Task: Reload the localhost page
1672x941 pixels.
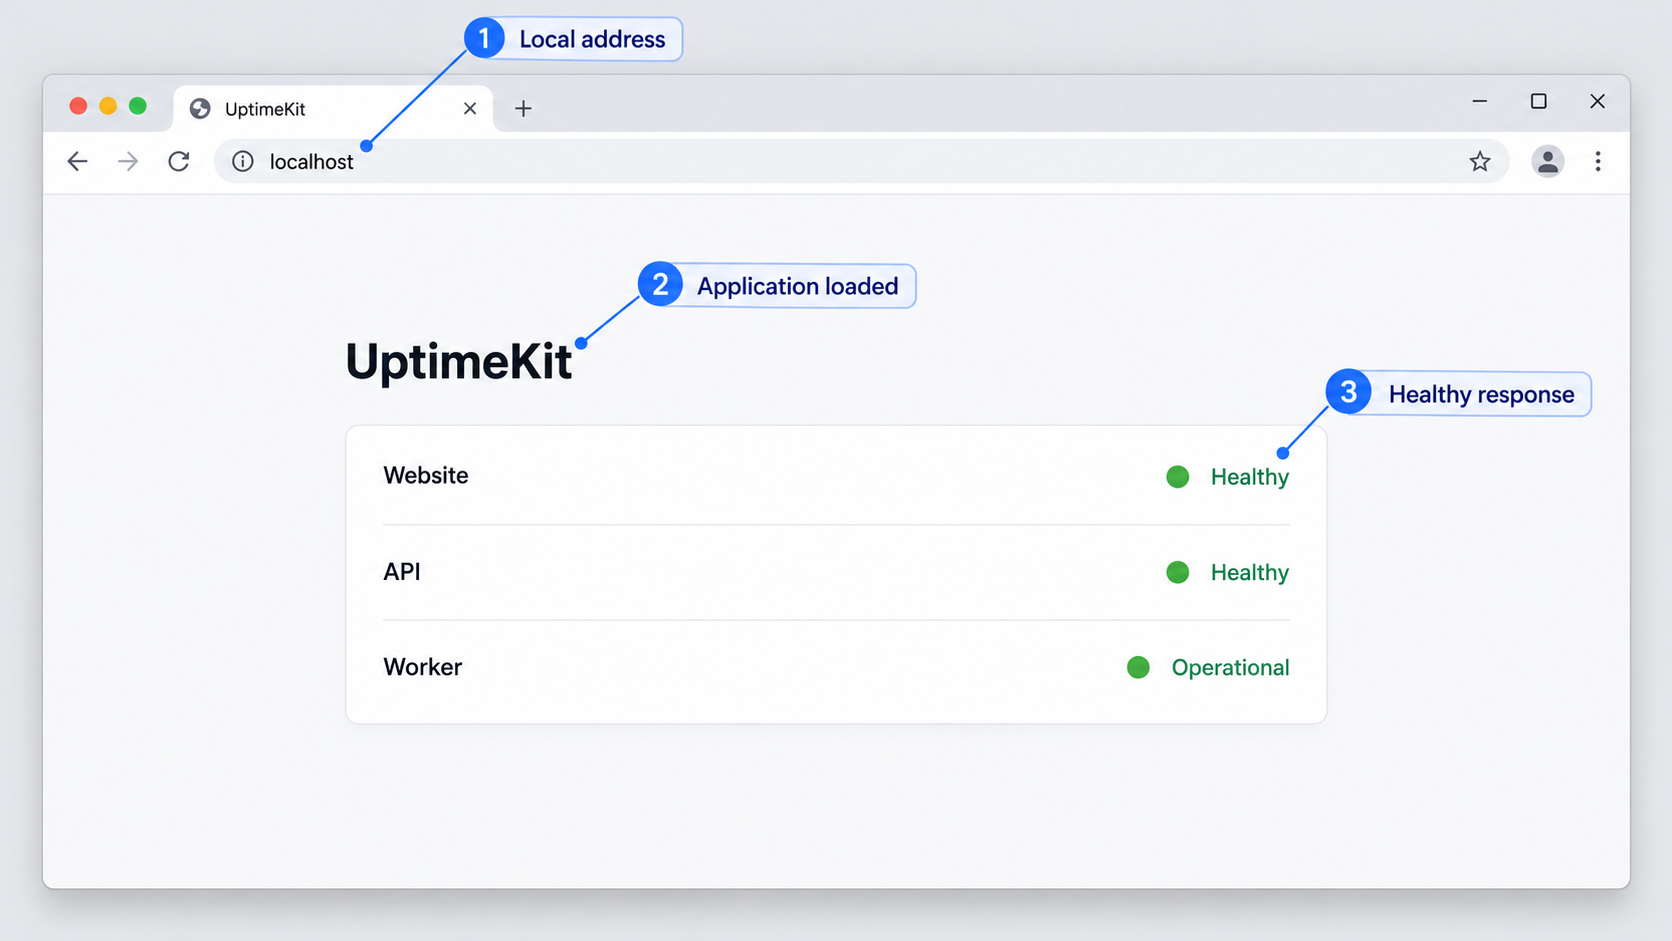Action: [179, 161]
